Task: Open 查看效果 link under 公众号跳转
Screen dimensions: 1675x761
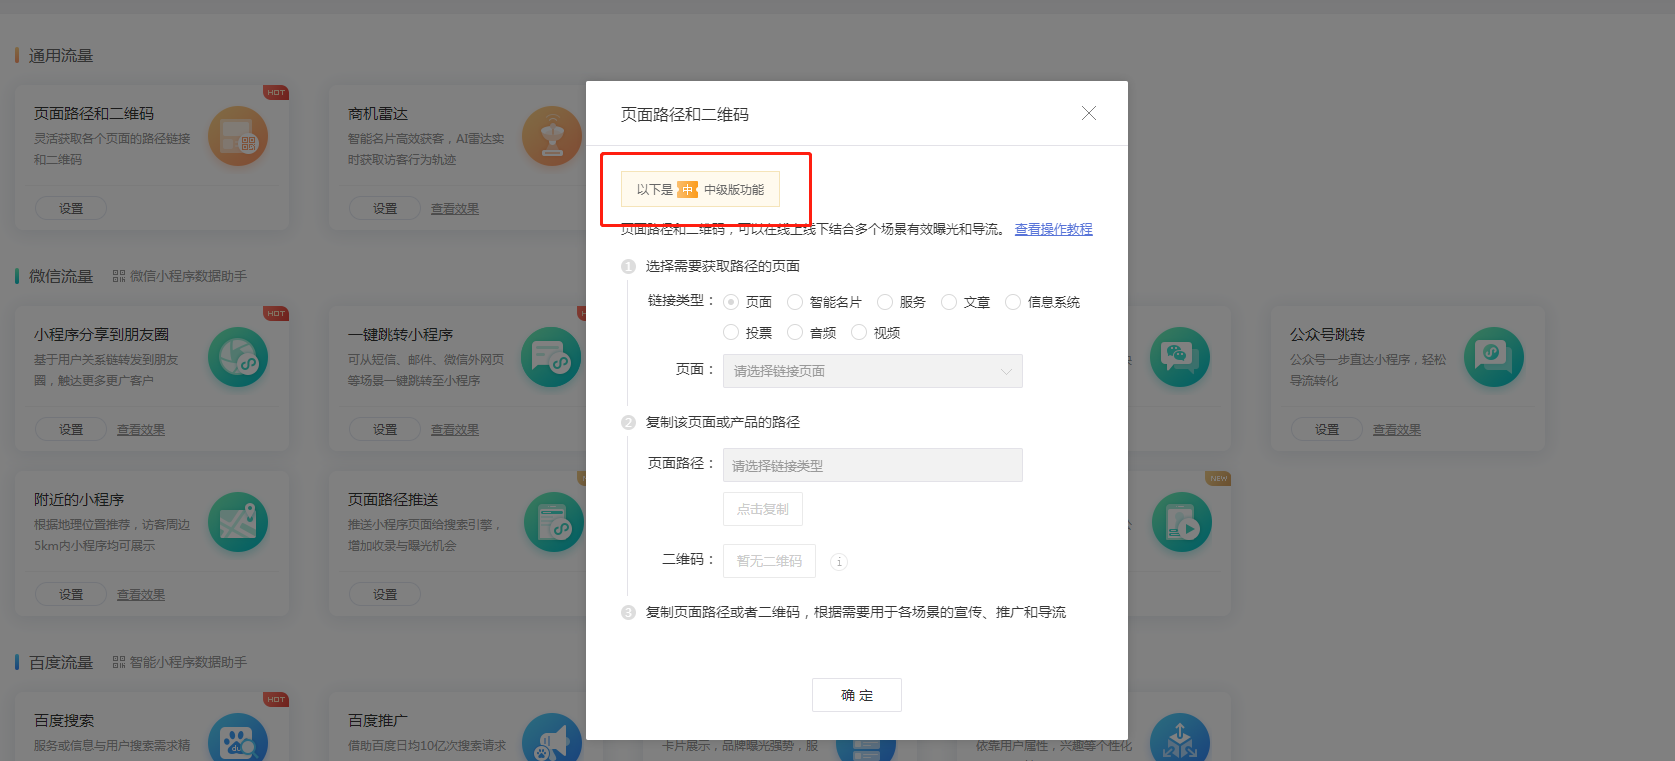Action: tap(1396, 429)
